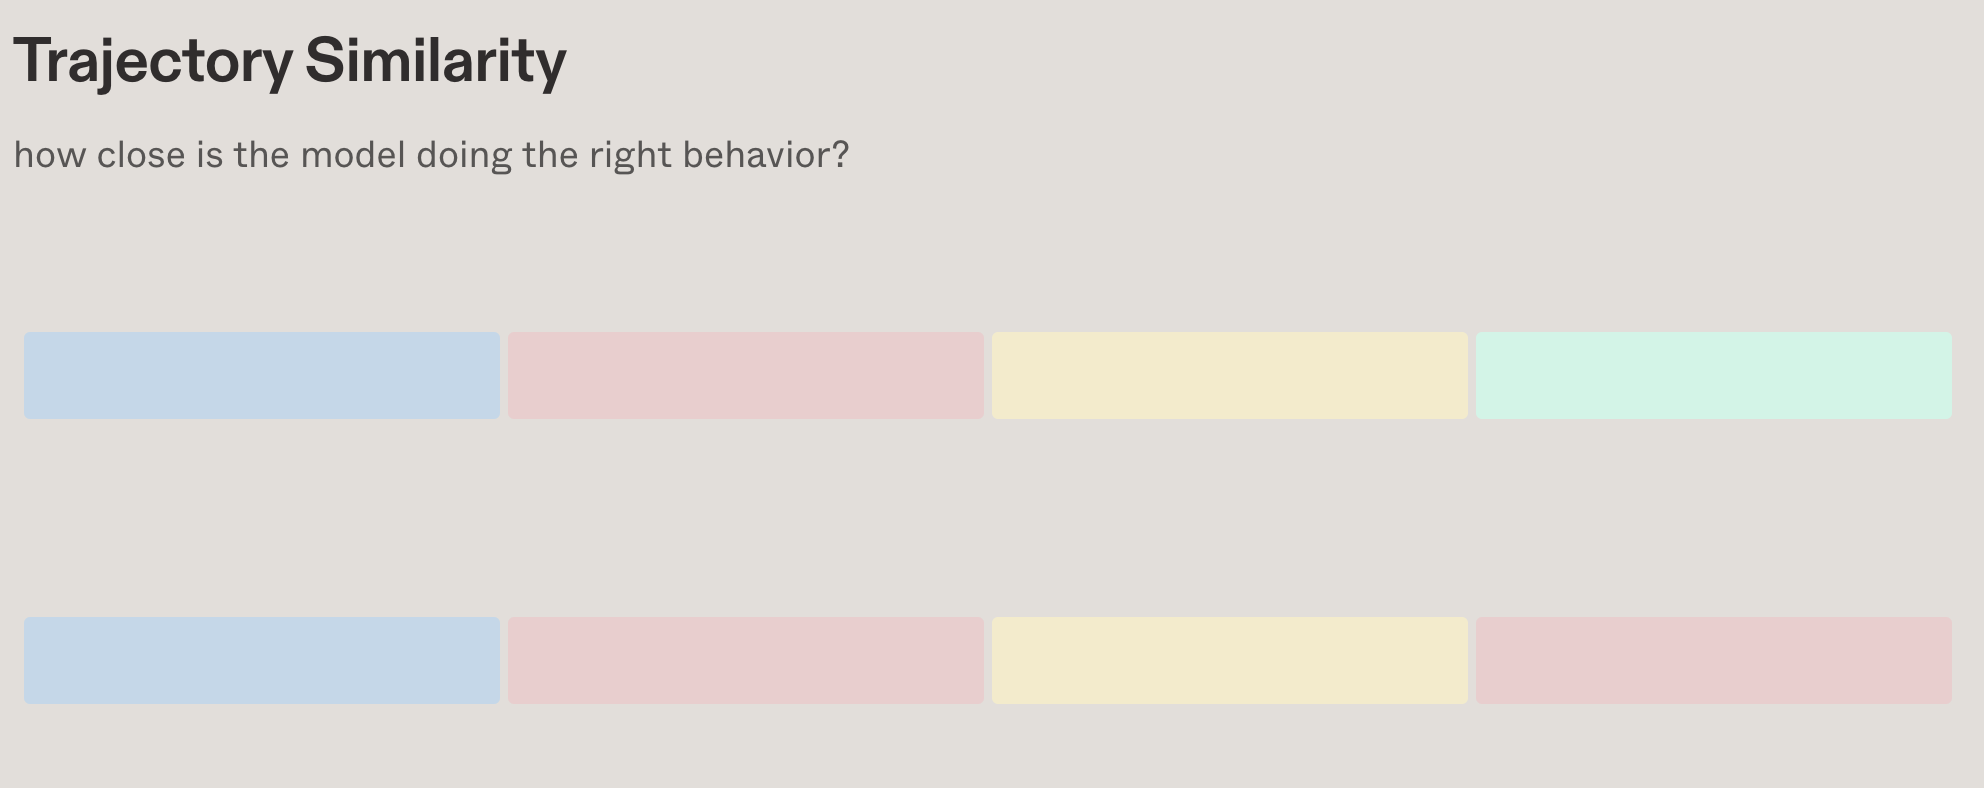Select the mint green block
Screen dimensions: 1984x788
click(1714, 376)
